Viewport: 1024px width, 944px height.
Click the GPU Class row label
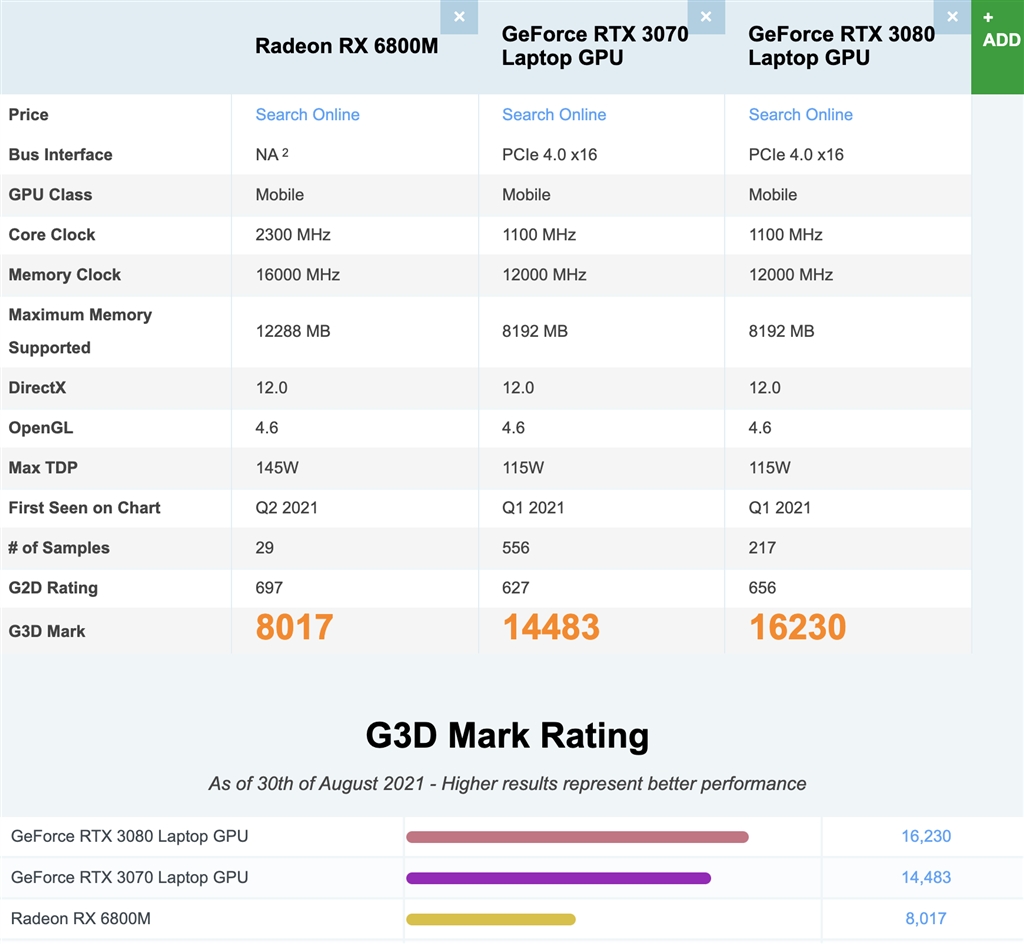coord(50,195)
